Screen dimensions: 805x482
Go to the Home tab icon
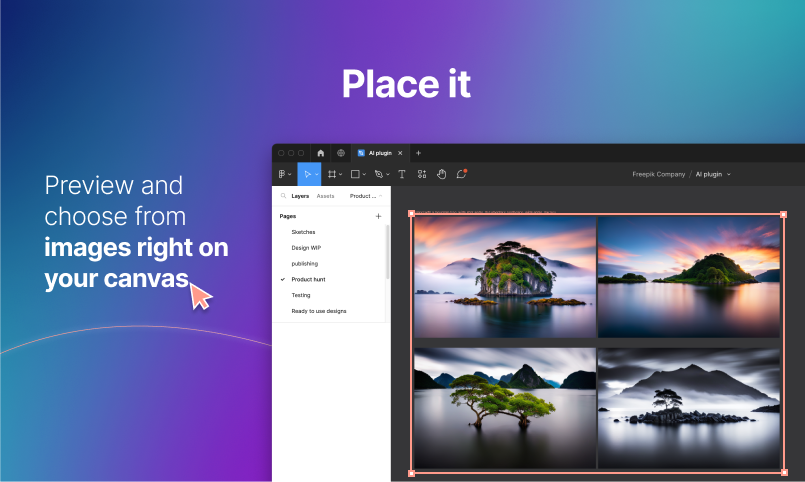tap(321, 153)
